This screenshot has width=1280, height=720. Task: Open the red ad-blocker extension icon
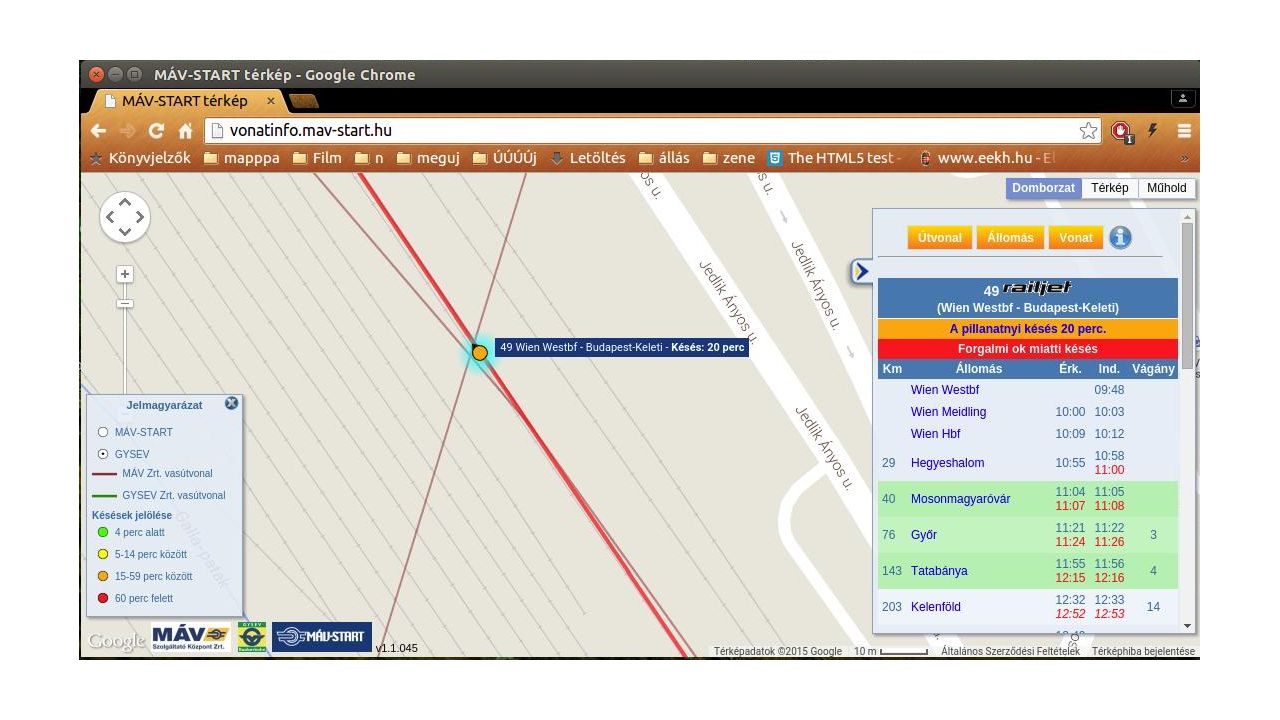click(x=1121, y=131)
